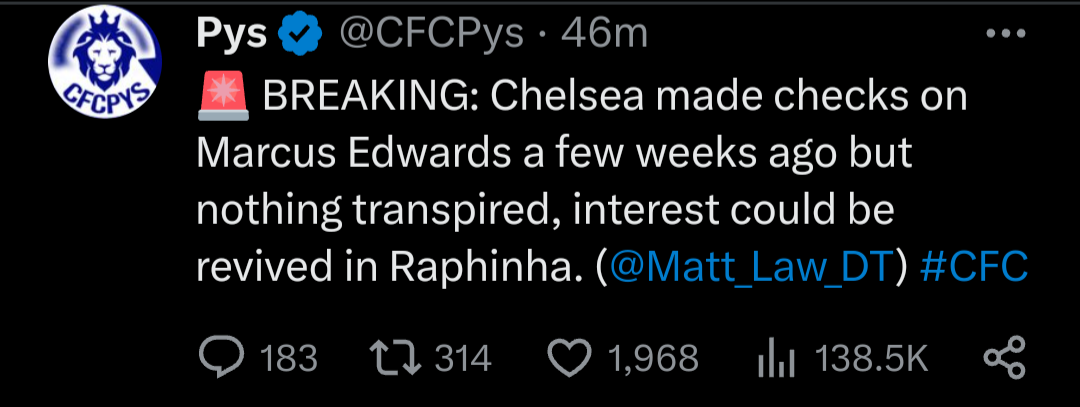Like the tweet with the heart icon
The height and width of the screenshot is (407, 1080).
click(x=571, y=359)
